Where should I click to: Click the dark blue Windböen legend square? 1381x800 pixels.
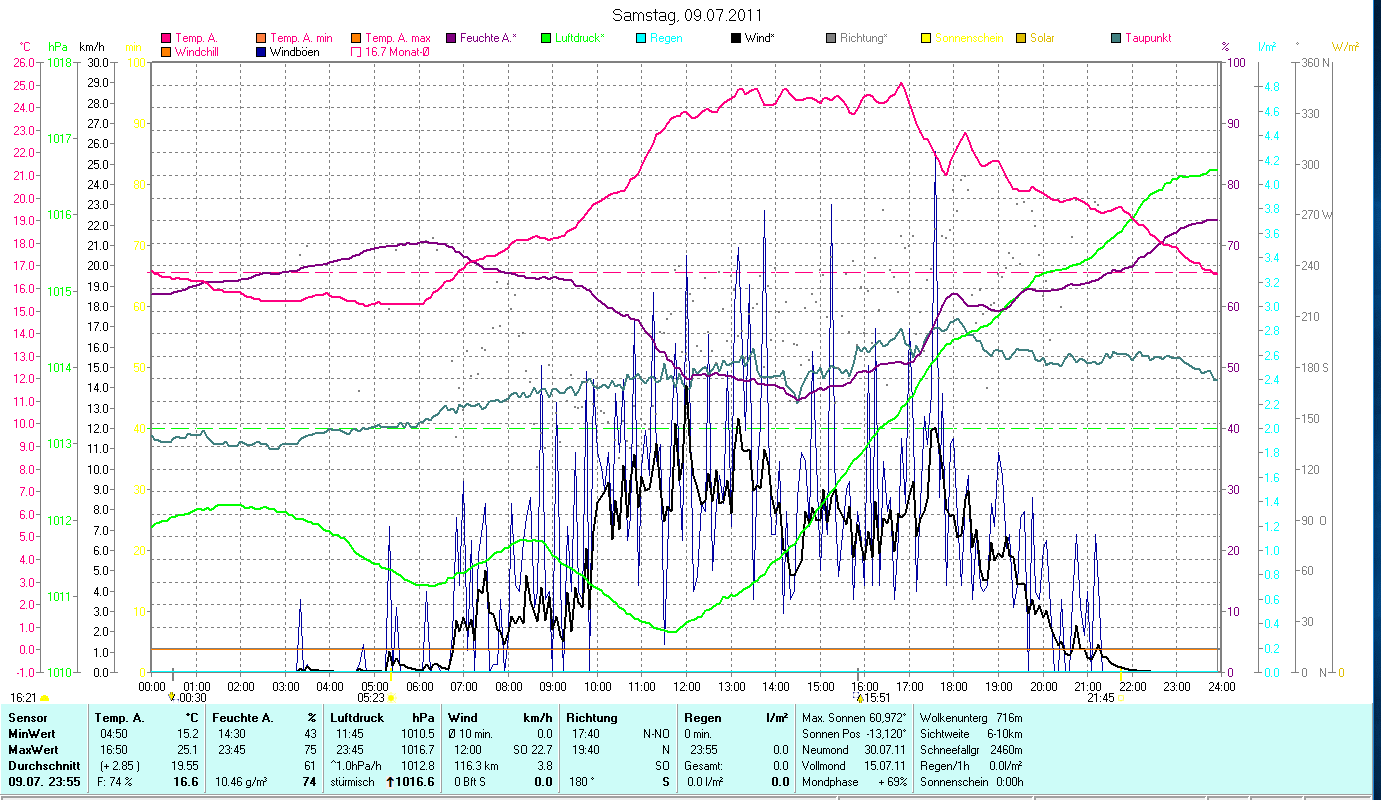point(262,52)
